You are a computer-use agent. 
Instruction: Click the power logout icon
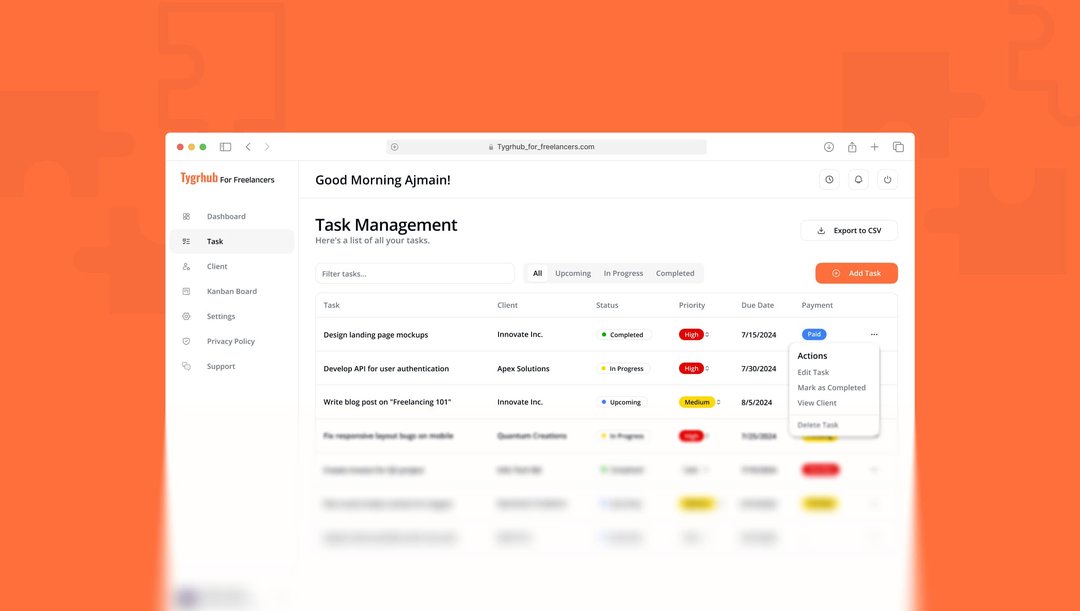click(x=887, y=180)
